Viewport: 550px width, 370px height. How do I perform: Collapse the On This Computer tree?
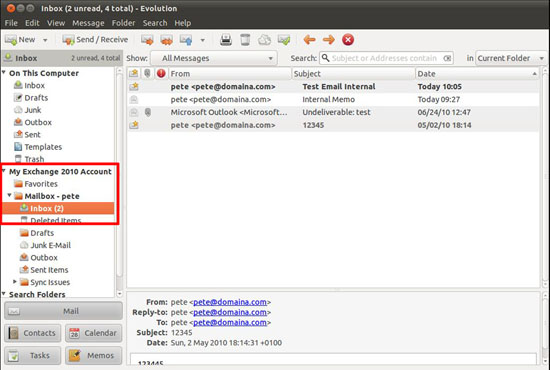pyautogui.click(x=4, y=73)
